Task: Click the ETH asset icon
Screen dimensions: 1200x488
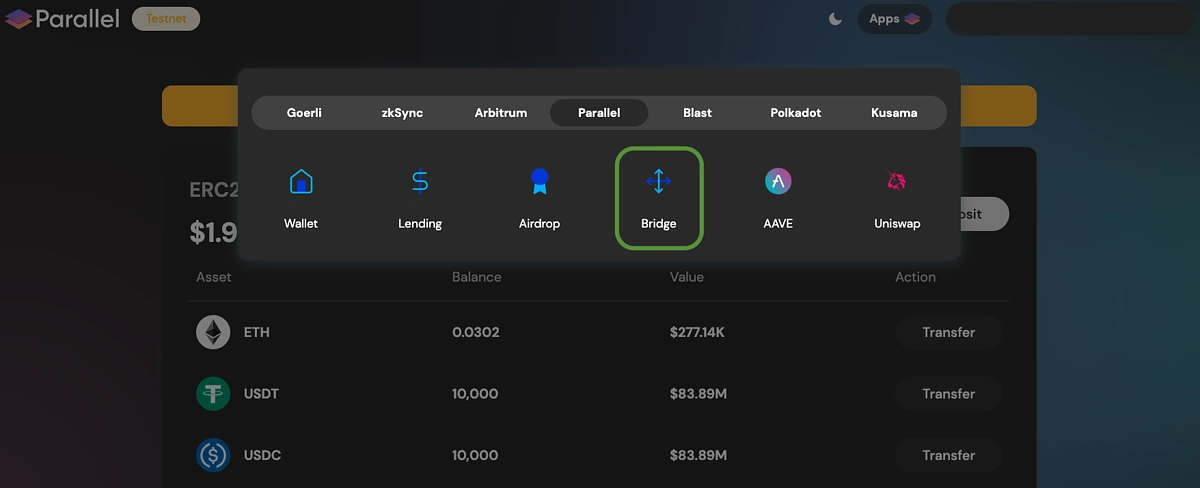Action: pos(213,332)
